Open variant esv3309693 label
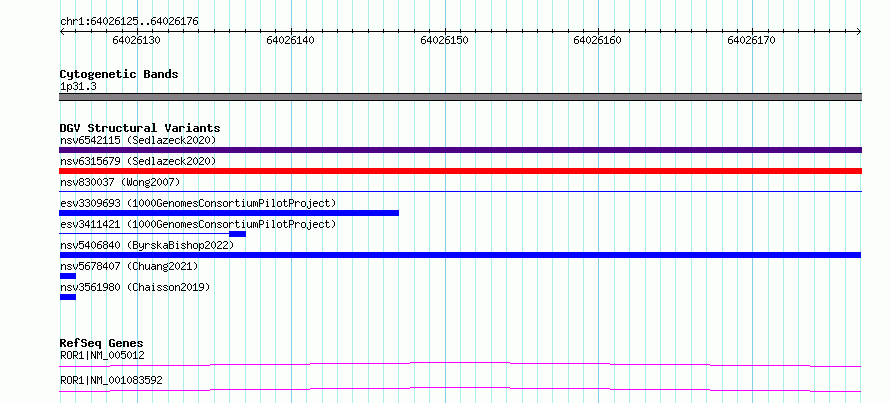The width and height of the screenshot is (890, 403). (198, 203)
